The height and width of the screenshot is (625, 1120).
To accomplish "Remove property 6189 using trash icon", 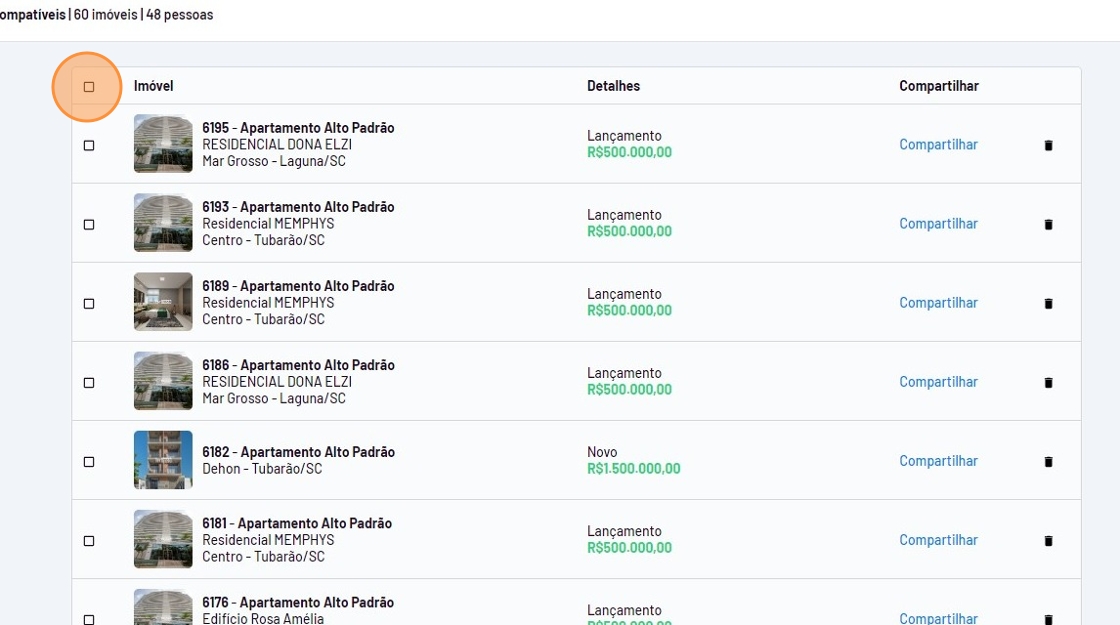I will point(1048,303).
